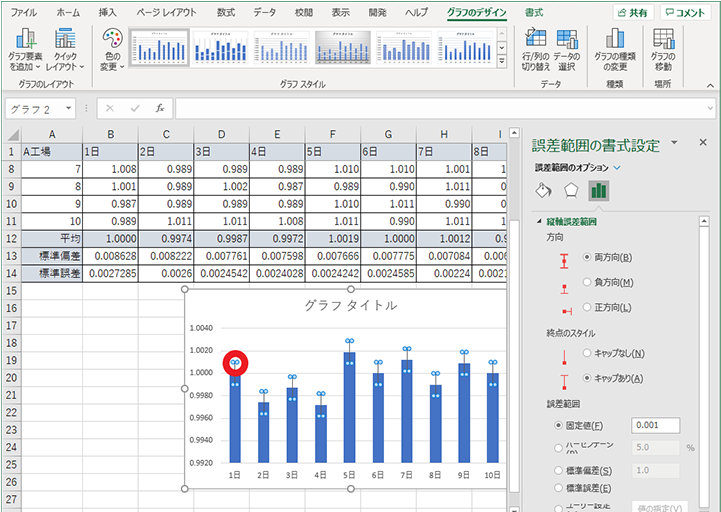Open the Formulas (数式) tab
The image size is (721, 512).
pyautogui.click(x=226, y=12)
